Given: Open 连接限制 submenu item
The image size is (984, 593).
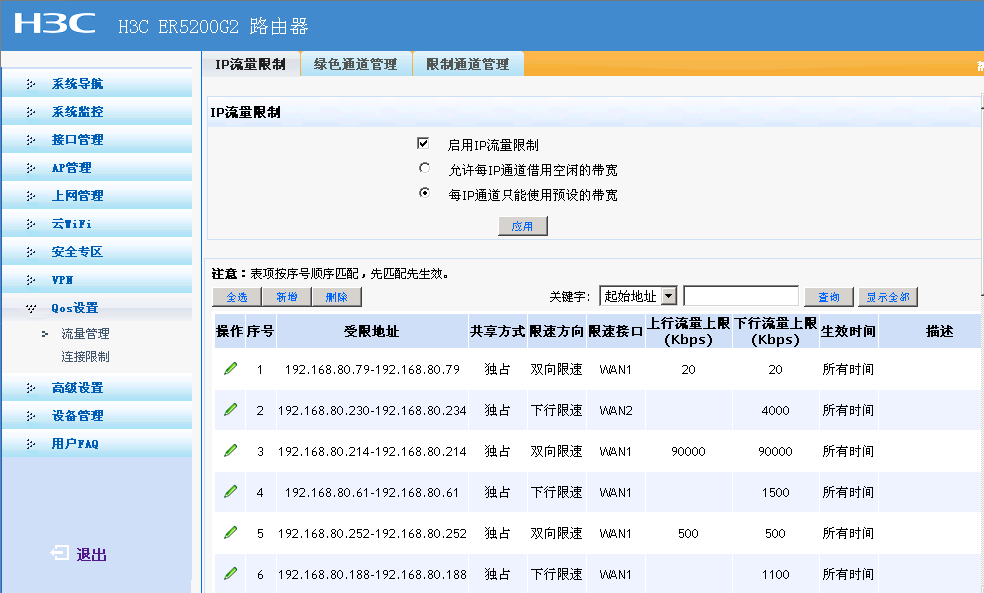Looking at the screenshot, I should pos(85,356).
